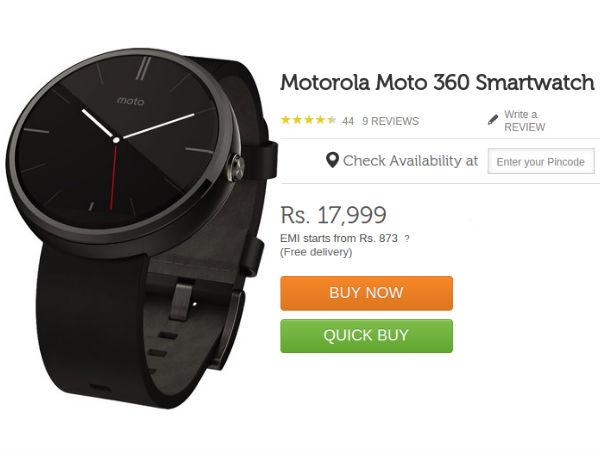
Task: Select the half-filled fifth rating star
Action: coord(331,120)
